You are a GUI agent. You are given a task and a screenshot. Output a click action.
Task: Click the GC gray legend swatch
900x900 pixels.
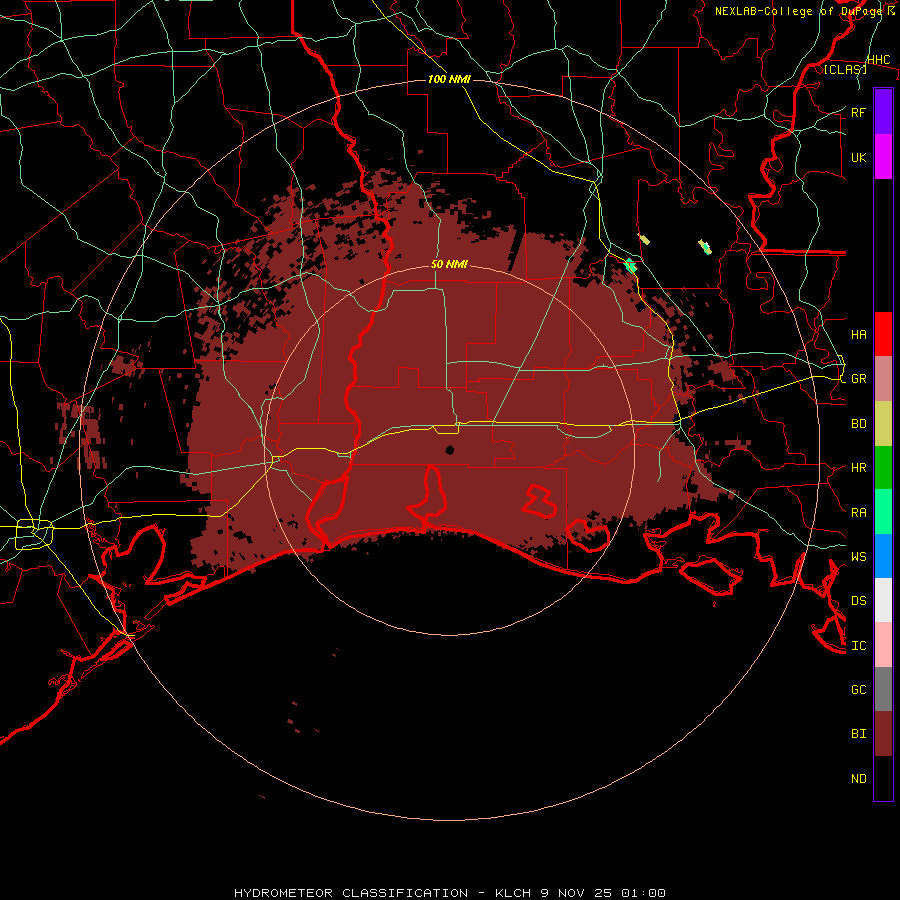[883, 689]
